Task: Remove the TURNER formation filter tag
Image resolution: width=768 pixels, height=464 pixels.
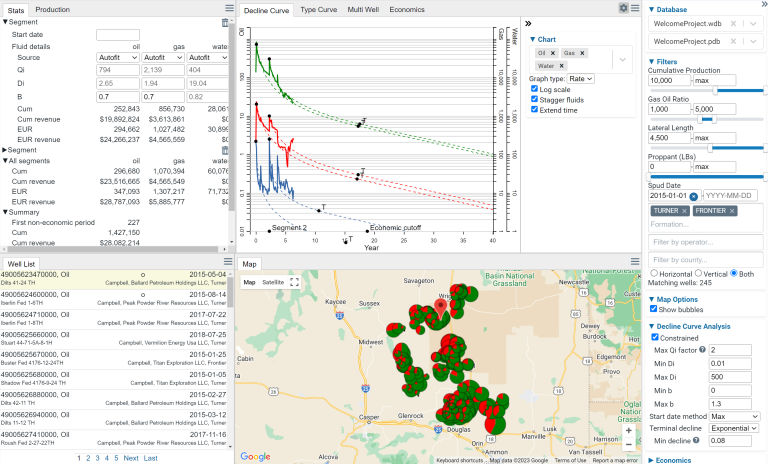Action: pos(685,211)
